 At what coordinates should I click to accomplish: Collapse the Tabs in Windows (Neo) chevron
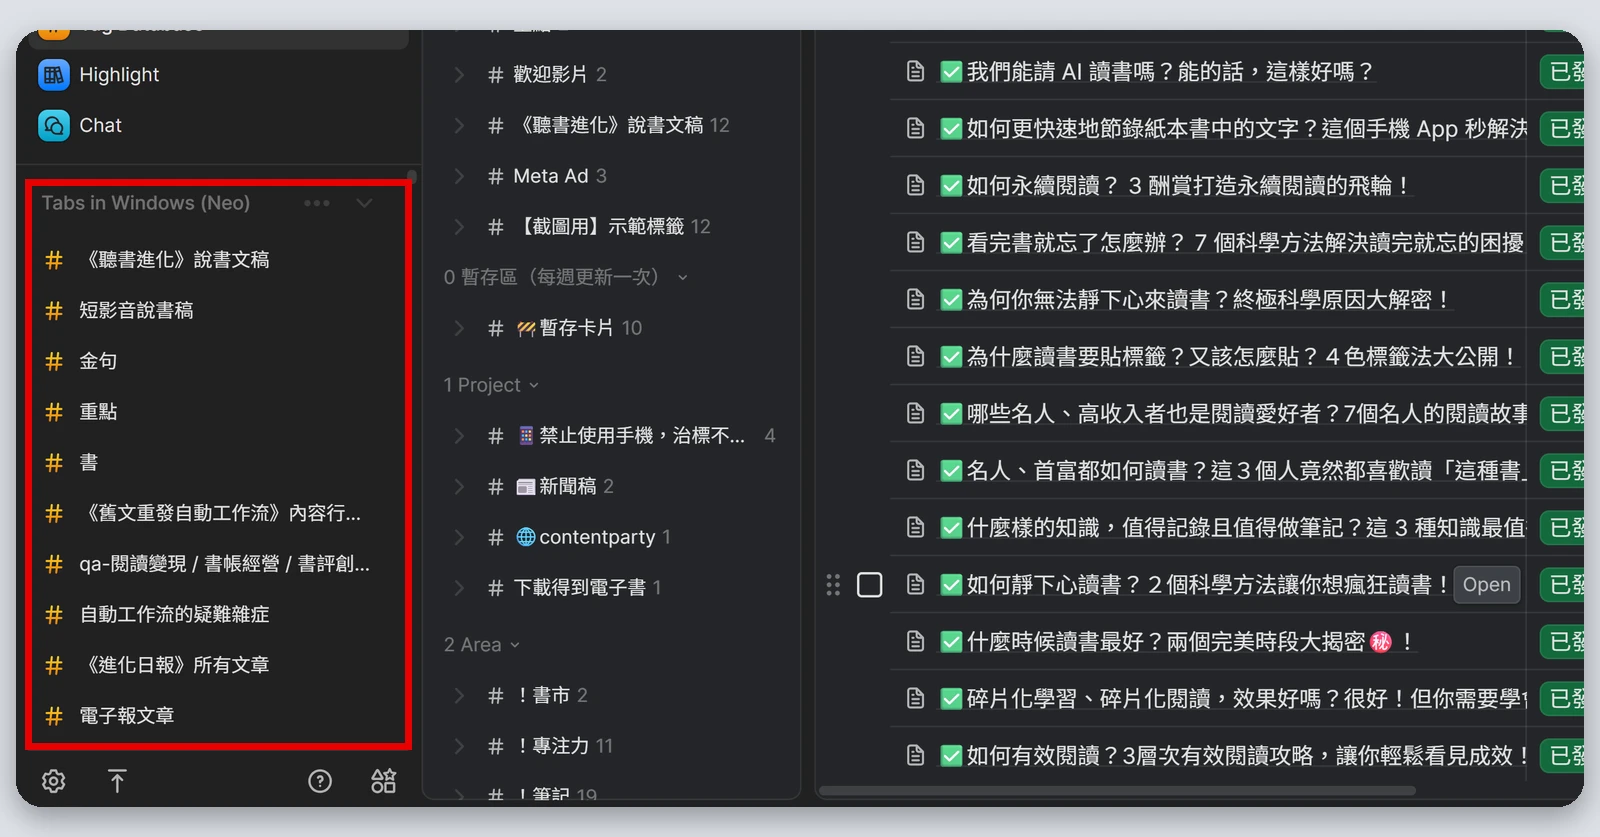(364, 203)
